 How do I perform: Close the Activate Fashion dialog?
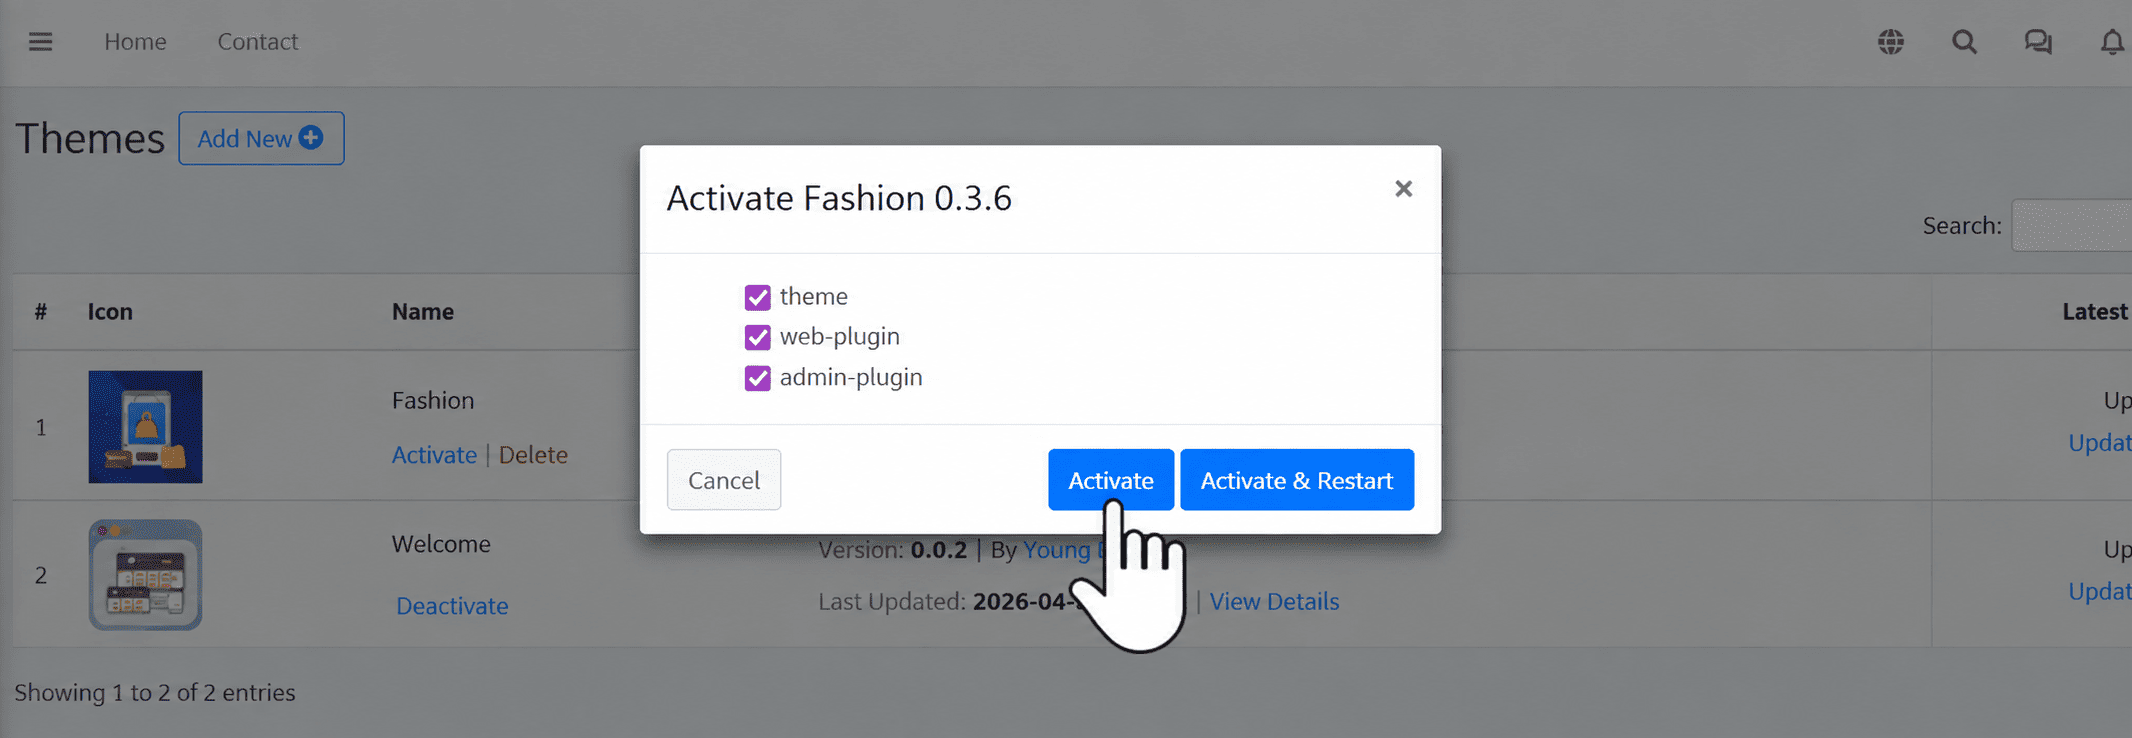coord(1403,189)
